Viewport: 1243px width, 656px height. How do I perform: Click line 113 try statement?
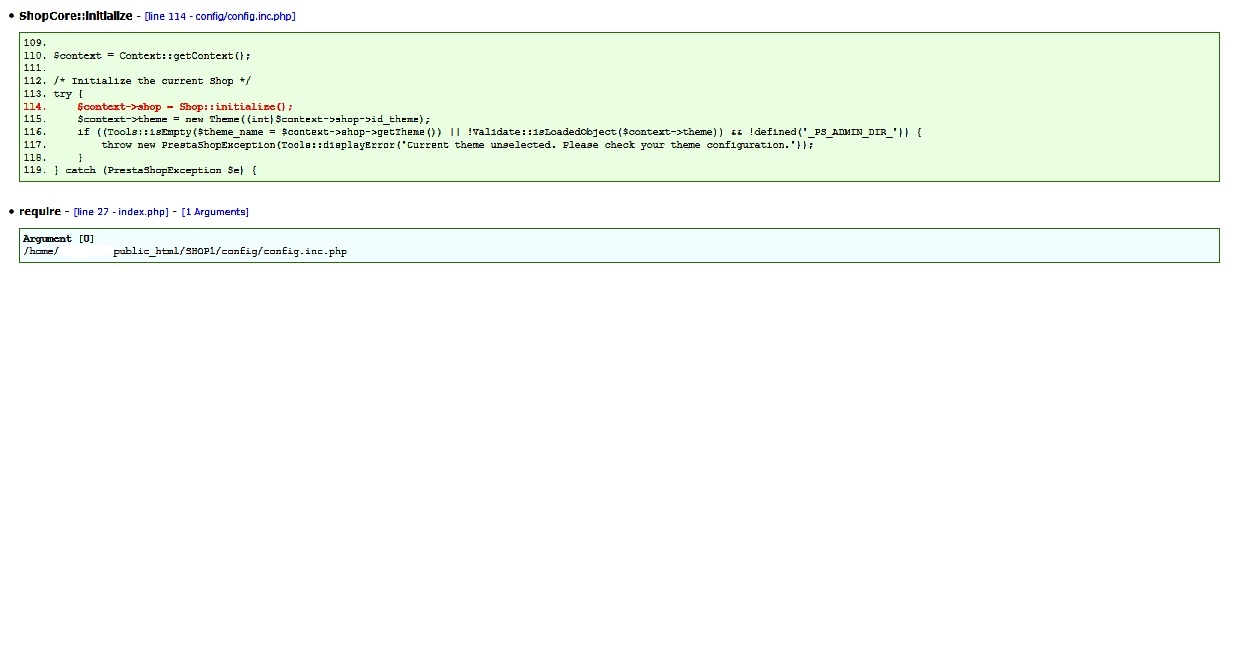click(68, 94)
